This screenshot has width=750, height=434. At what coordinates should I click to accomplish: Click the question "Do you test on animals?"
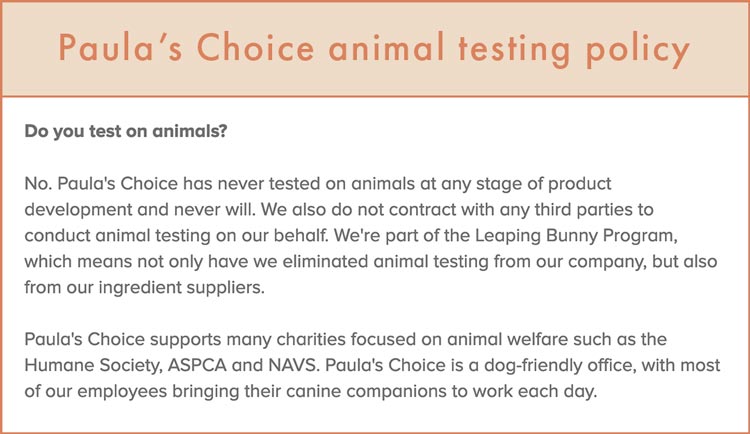tap(126, 131)
